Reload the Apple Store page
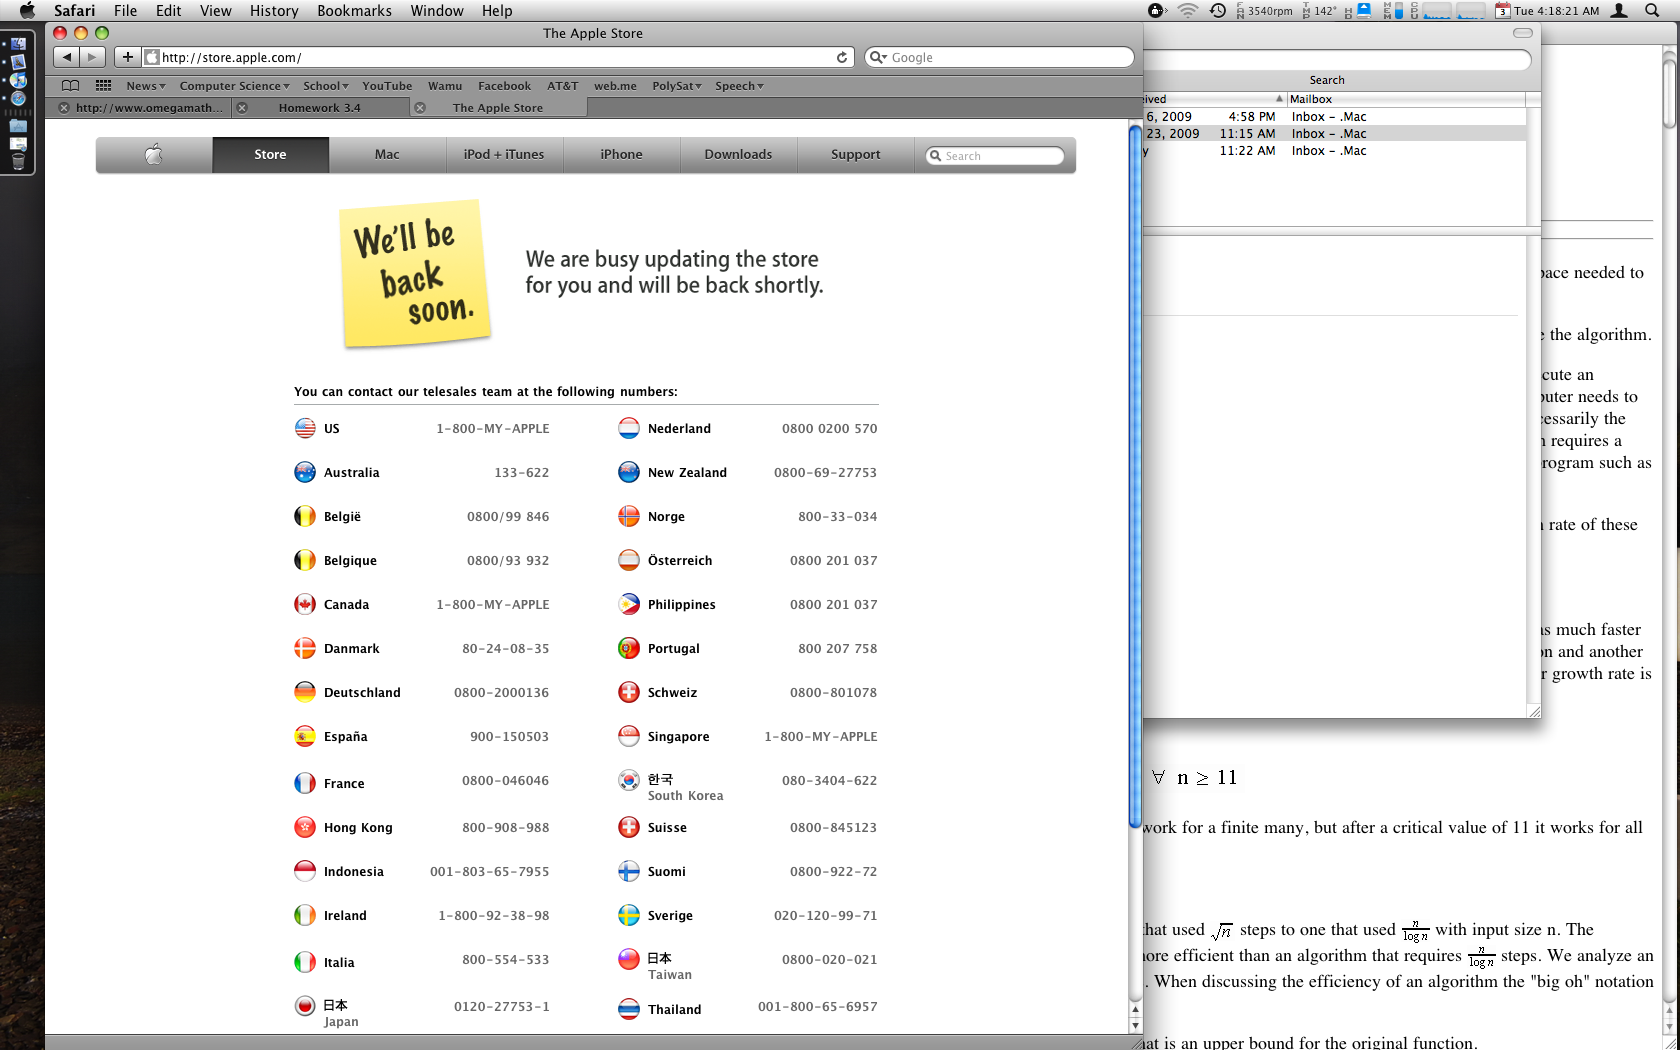Screen dimensions: 1680x1050 point(842,57)
